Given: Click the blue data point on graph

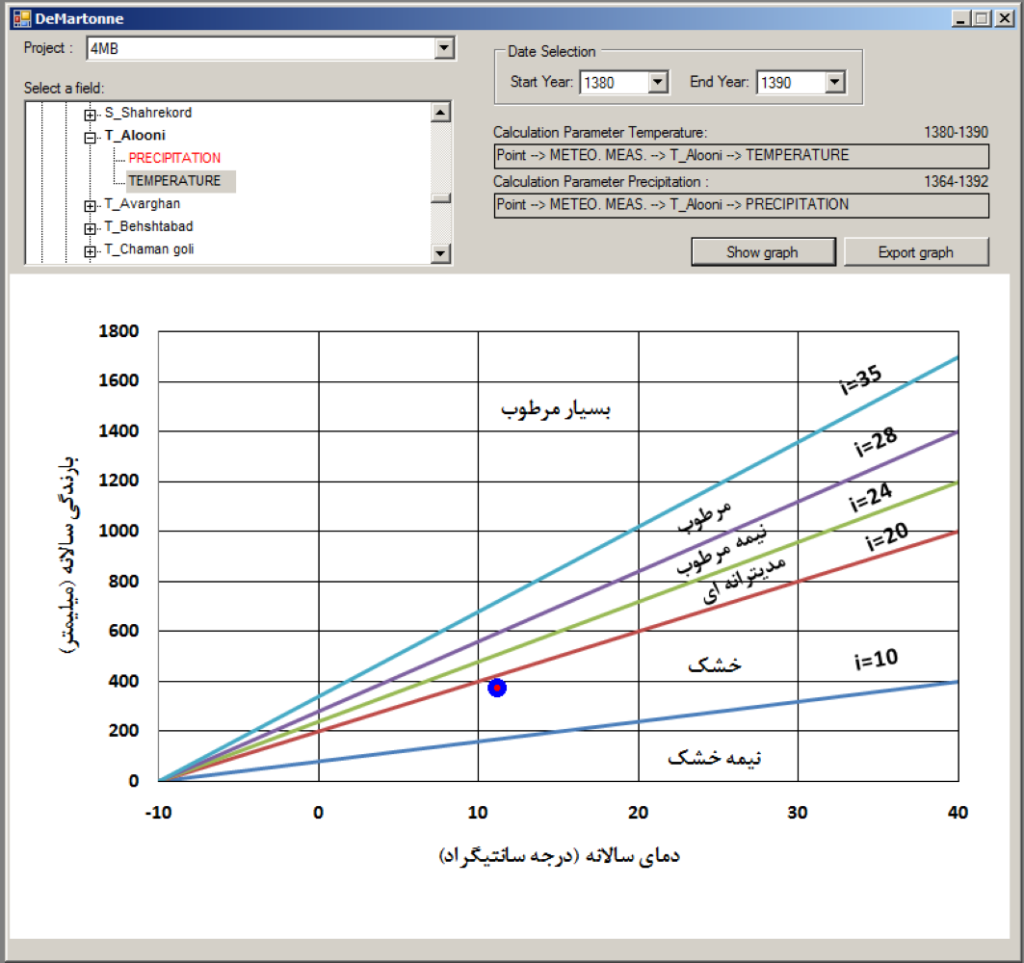Looking at the screenshot, I should click(x=497, y=688).
